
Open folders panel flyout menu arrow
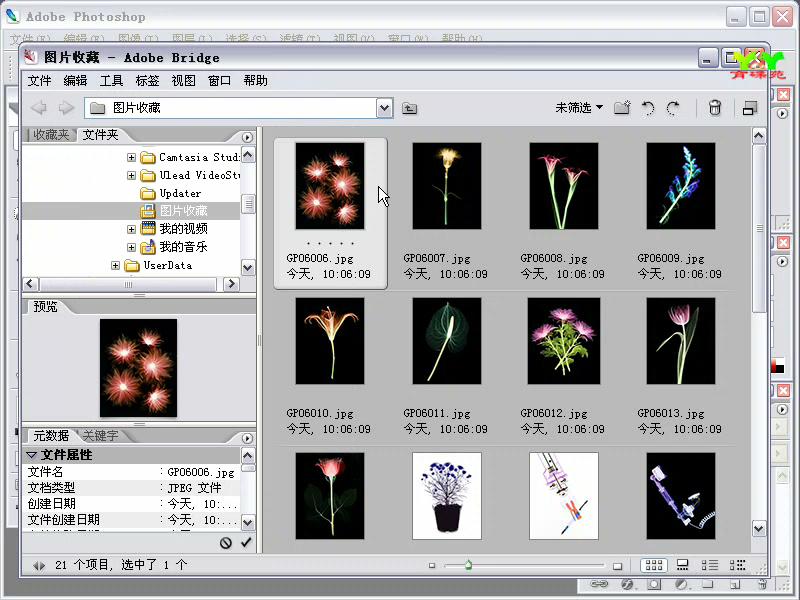247,137
